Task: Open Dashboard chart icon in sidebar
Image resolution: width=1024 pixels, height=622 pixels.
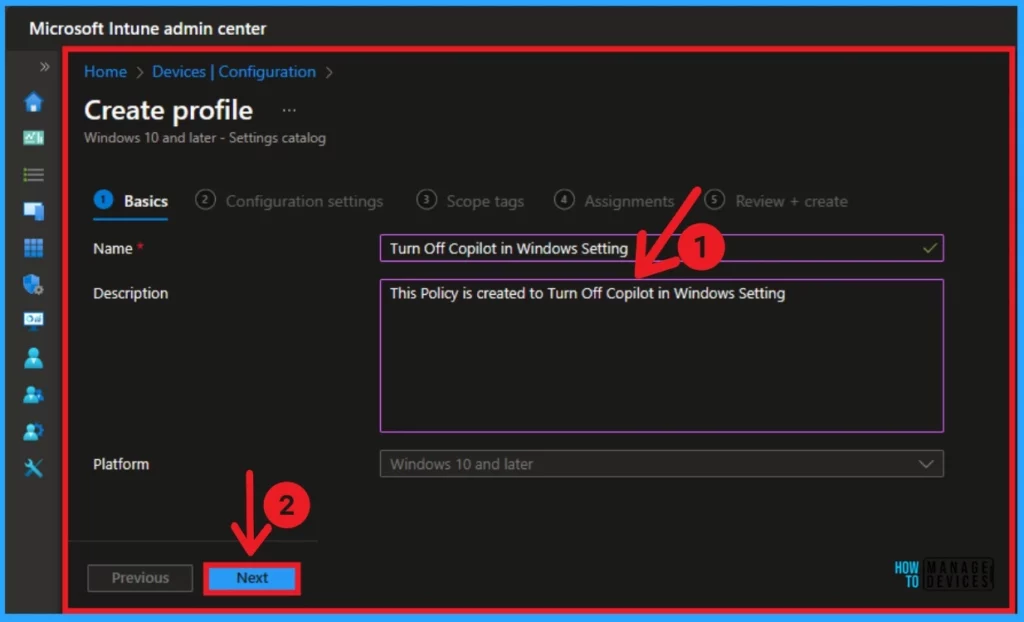Action: click(x=33, y=137)
